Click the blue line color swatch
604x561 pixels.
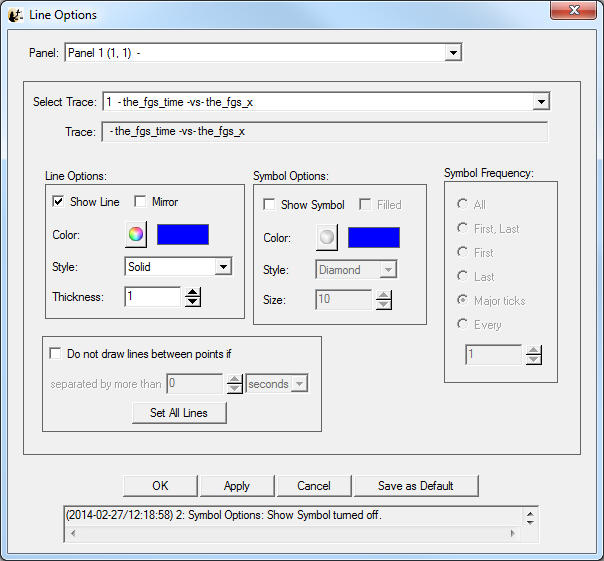coord(182,235)
